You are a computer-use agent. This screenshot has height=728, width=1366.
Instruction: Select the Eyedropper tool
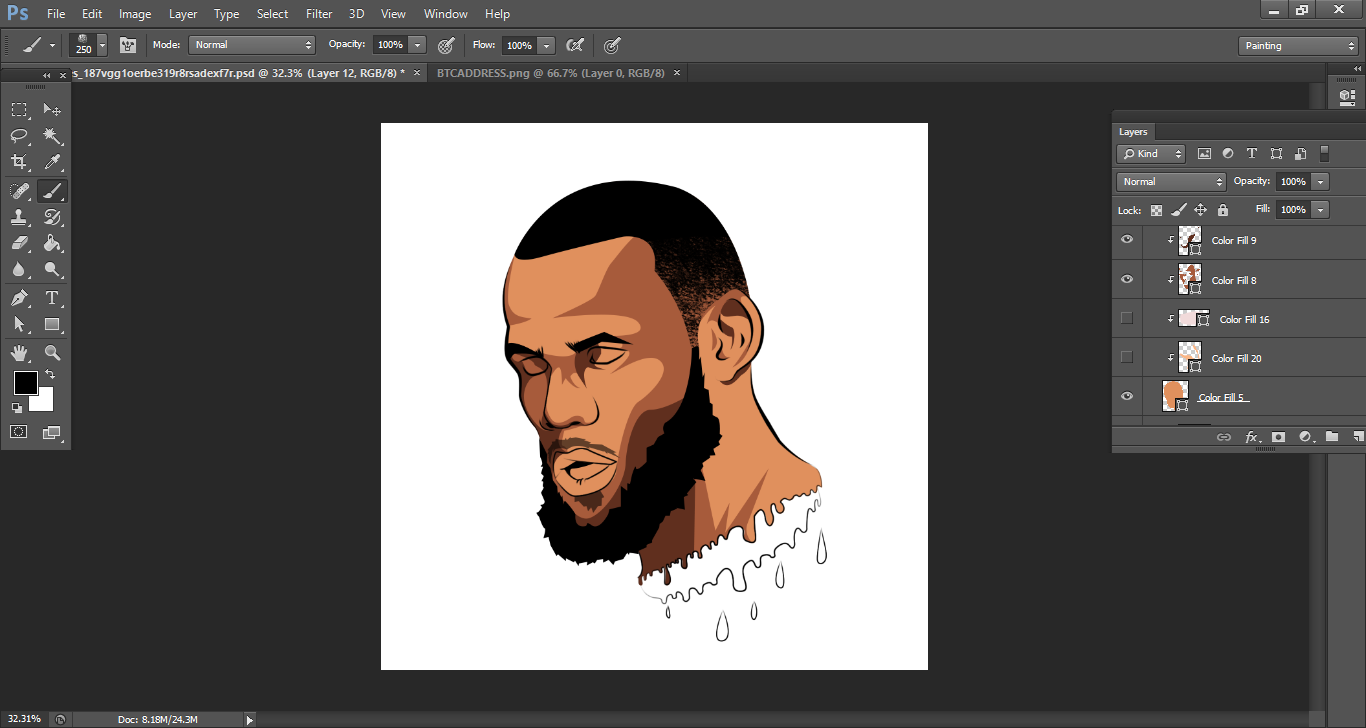tap(53, 161)
